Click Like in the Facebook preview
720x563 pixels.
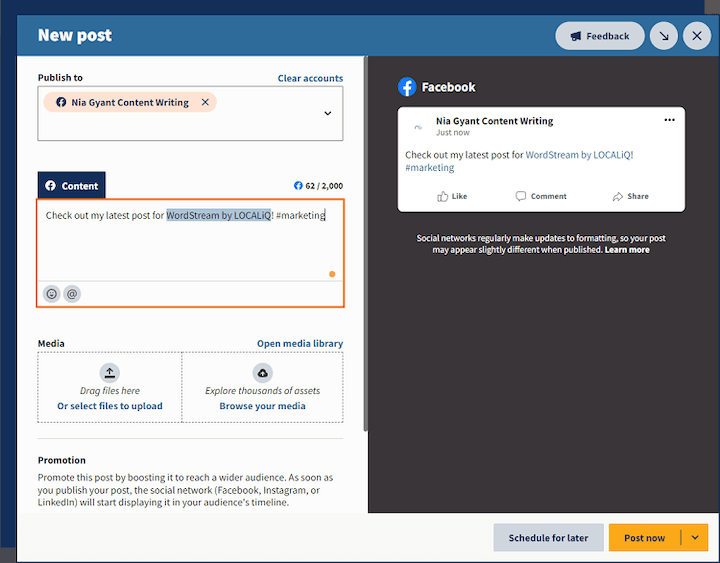point(452,196)
